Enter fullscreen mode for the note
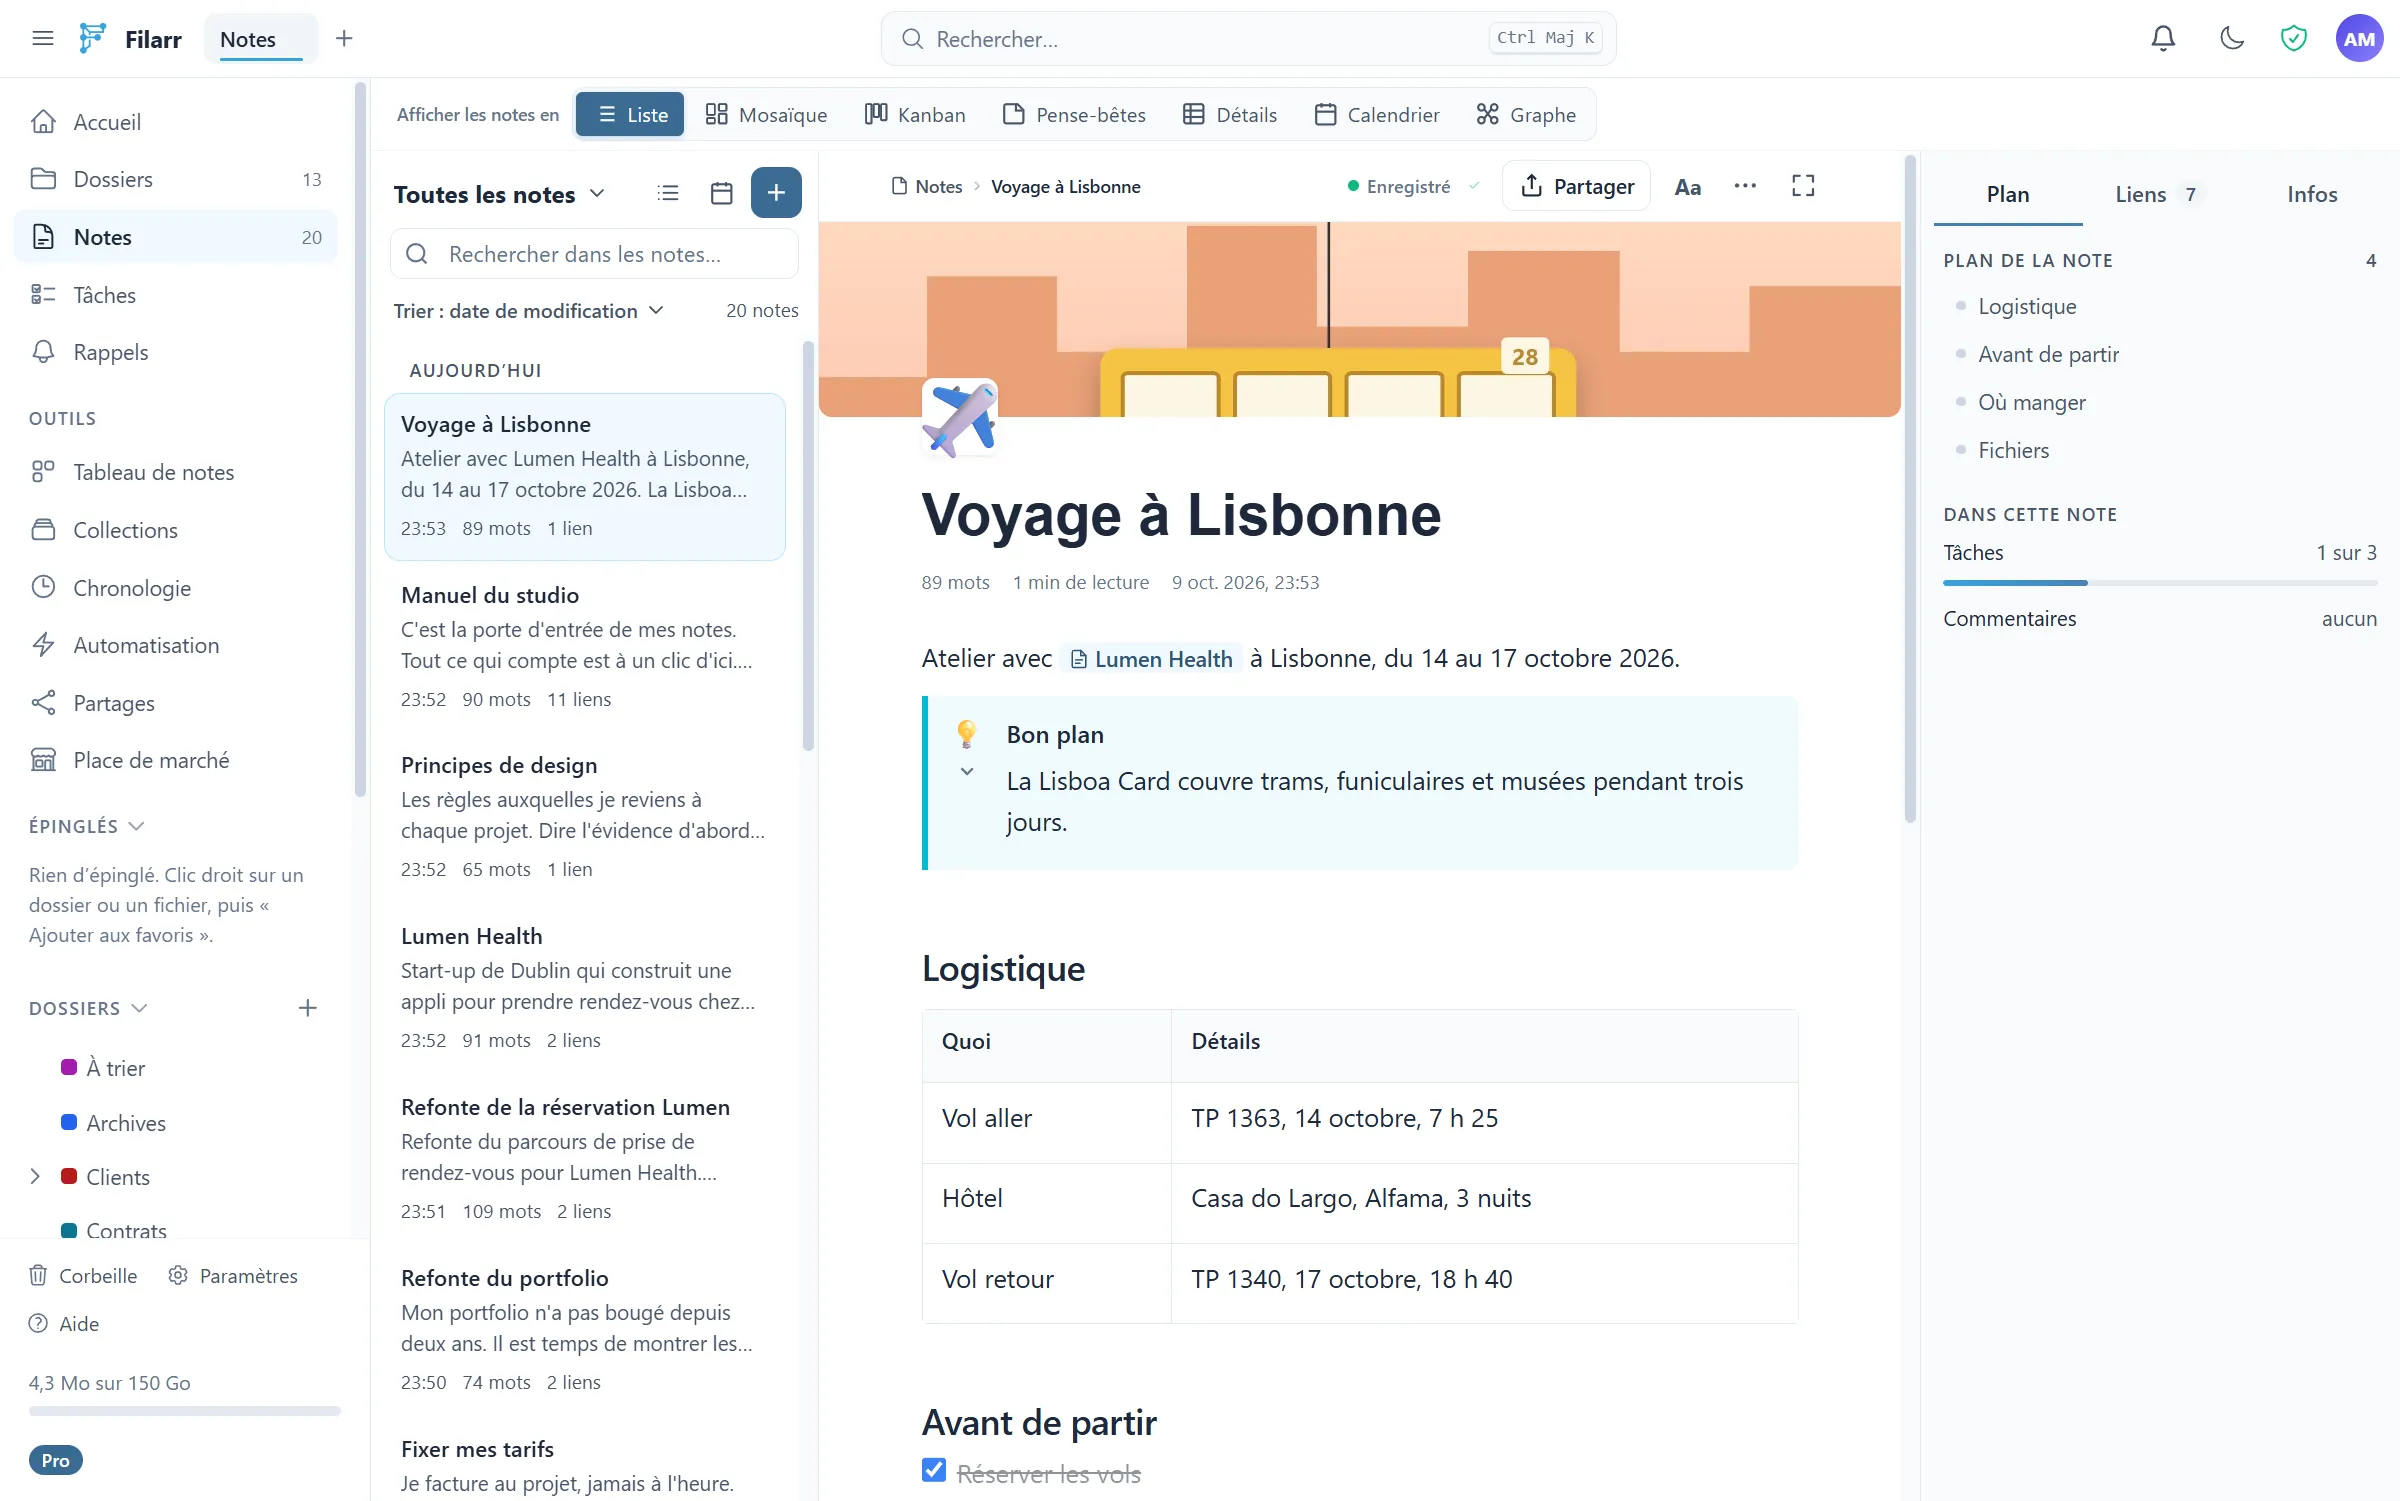This screenshot has width=2400, height=1501. click(x=1803, y=186)
